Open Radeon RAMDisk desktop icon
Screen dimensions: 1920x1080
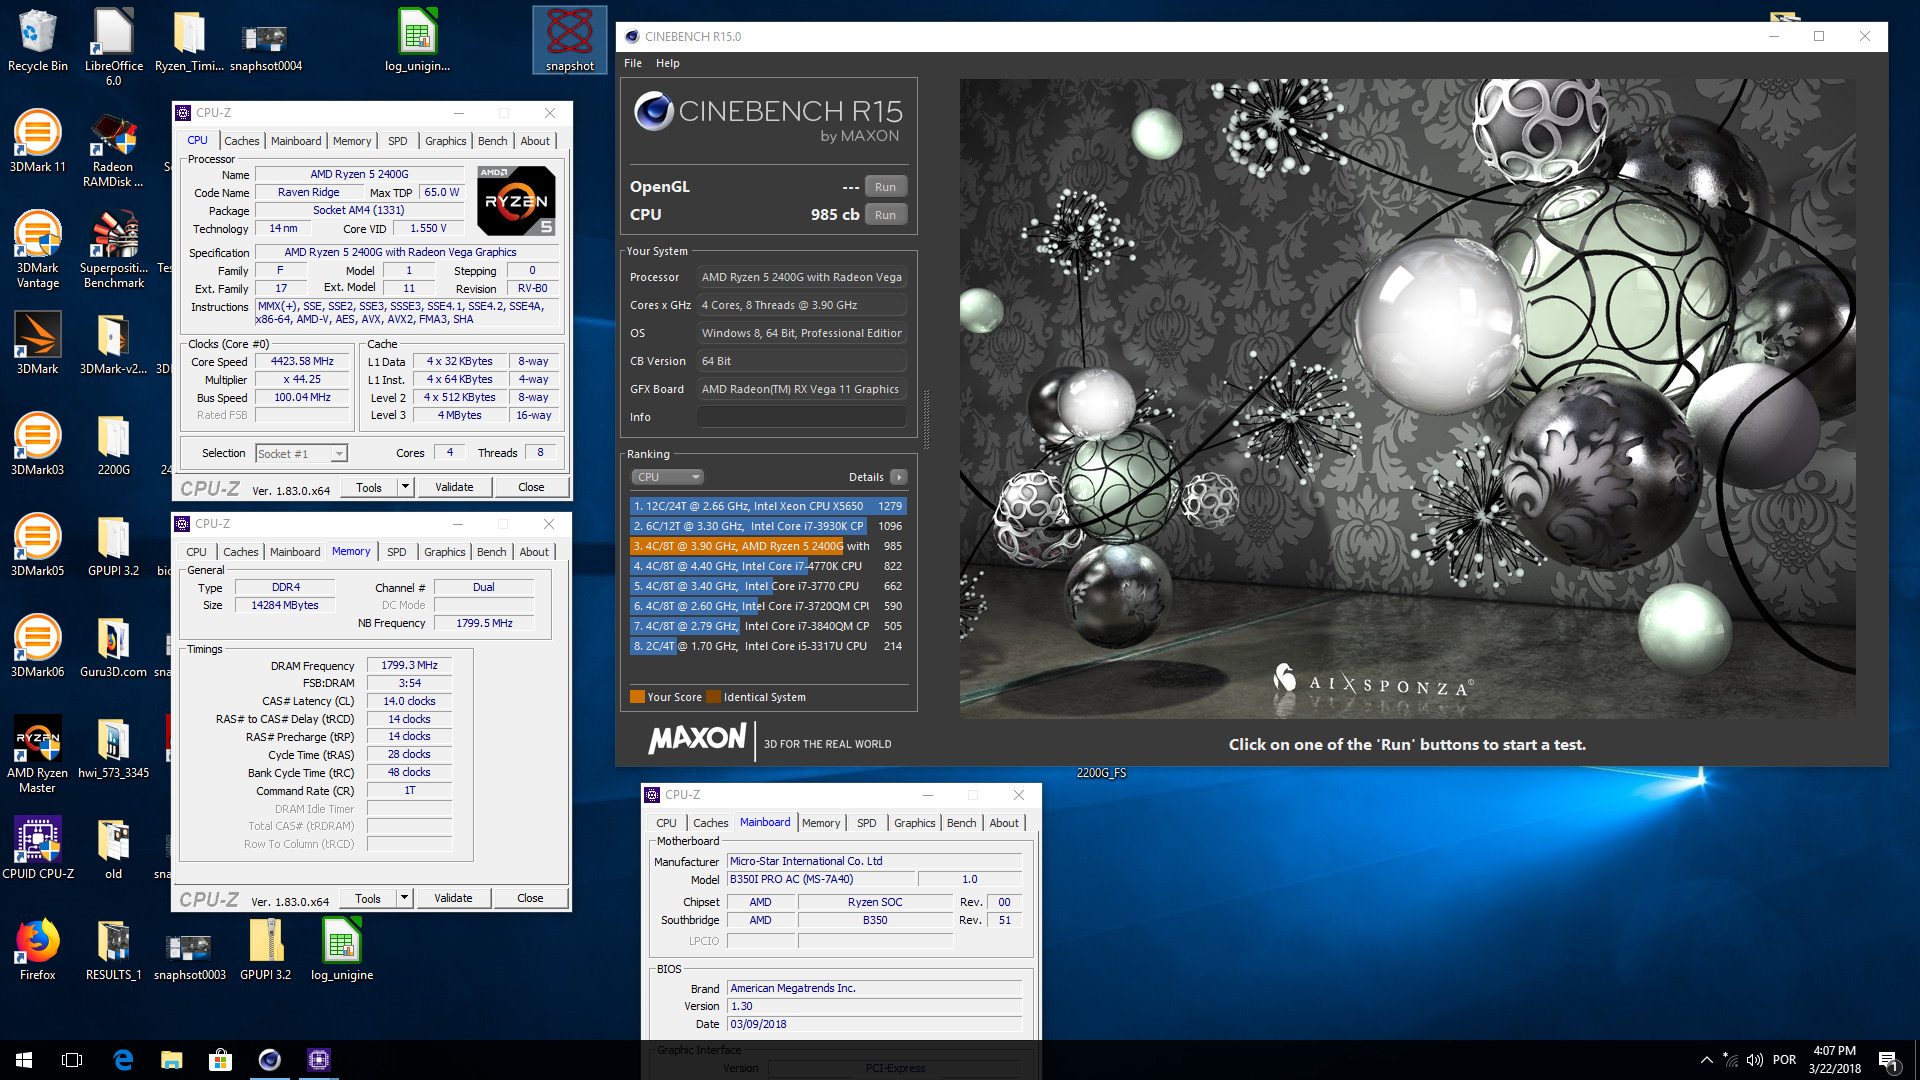pyautogui.click(x=113, y=149)
